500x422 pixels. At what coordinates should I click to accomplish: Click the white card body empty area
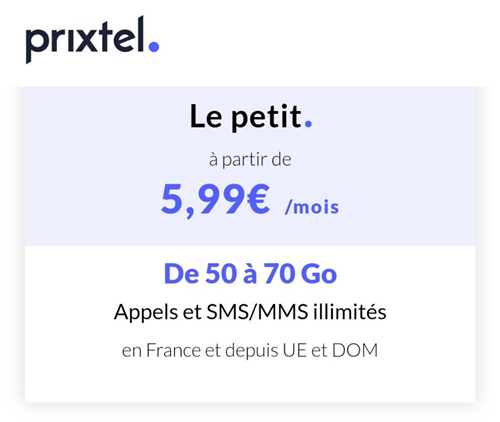250,383
